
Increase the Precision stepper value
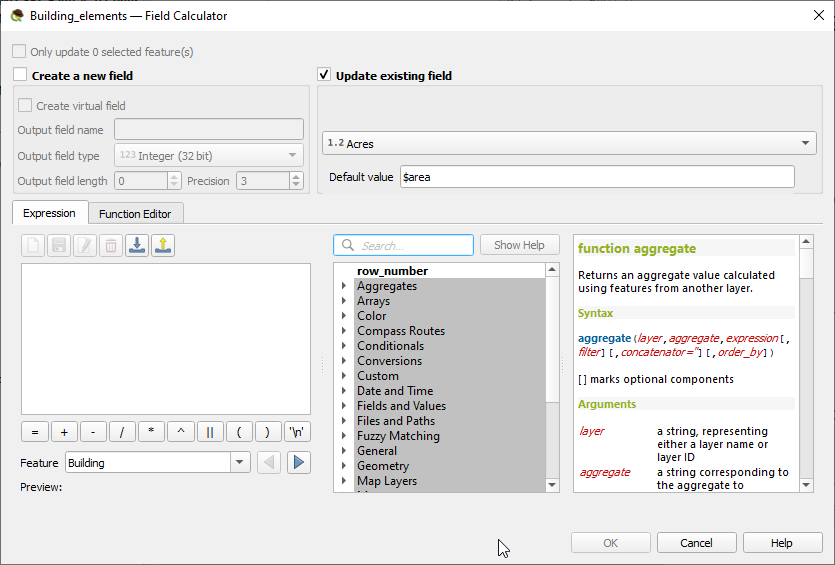tap(297, 177)
